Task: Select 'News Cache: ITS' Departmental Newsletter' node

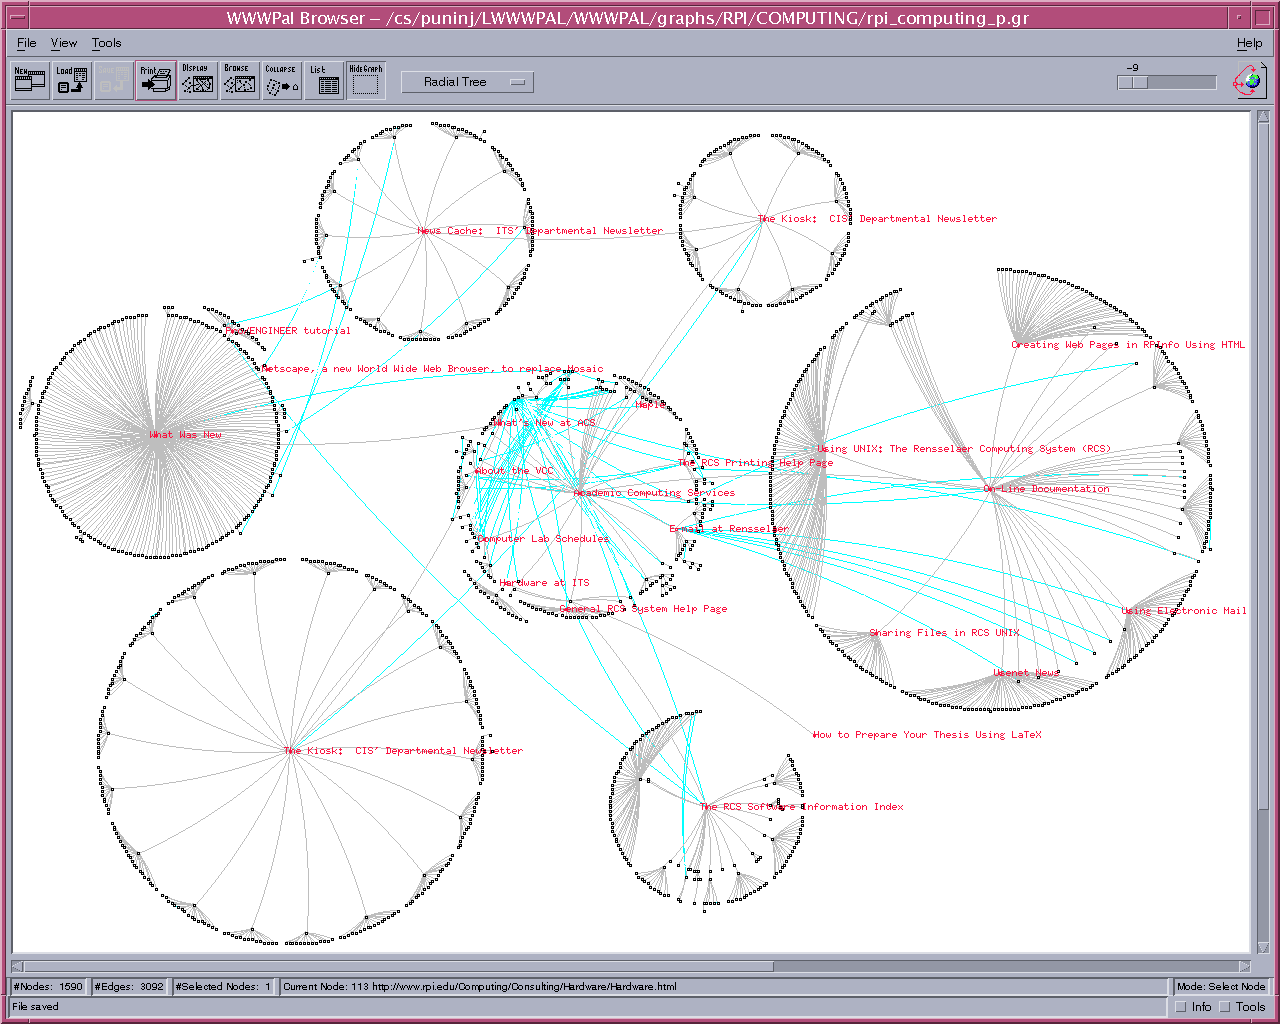Action: click(540, 231)
